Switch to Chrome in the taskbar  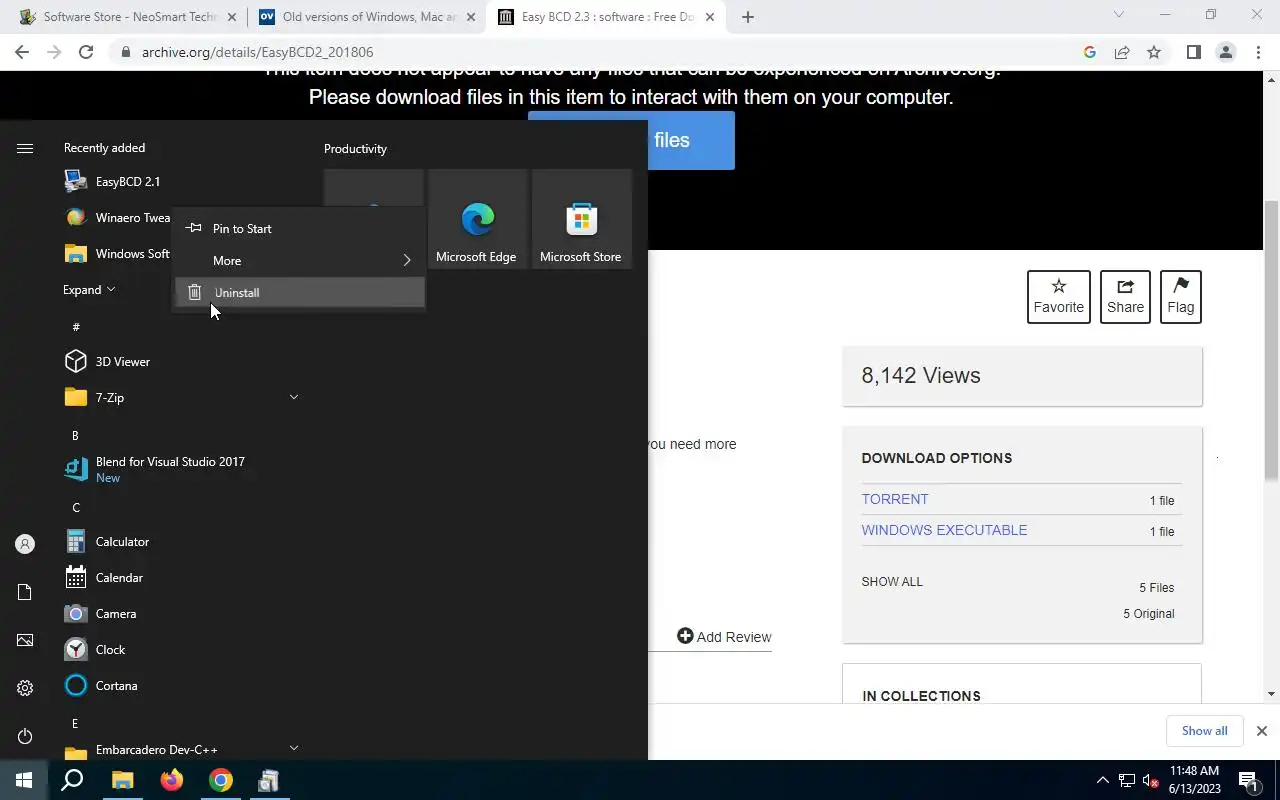click(x=221, y=780)
